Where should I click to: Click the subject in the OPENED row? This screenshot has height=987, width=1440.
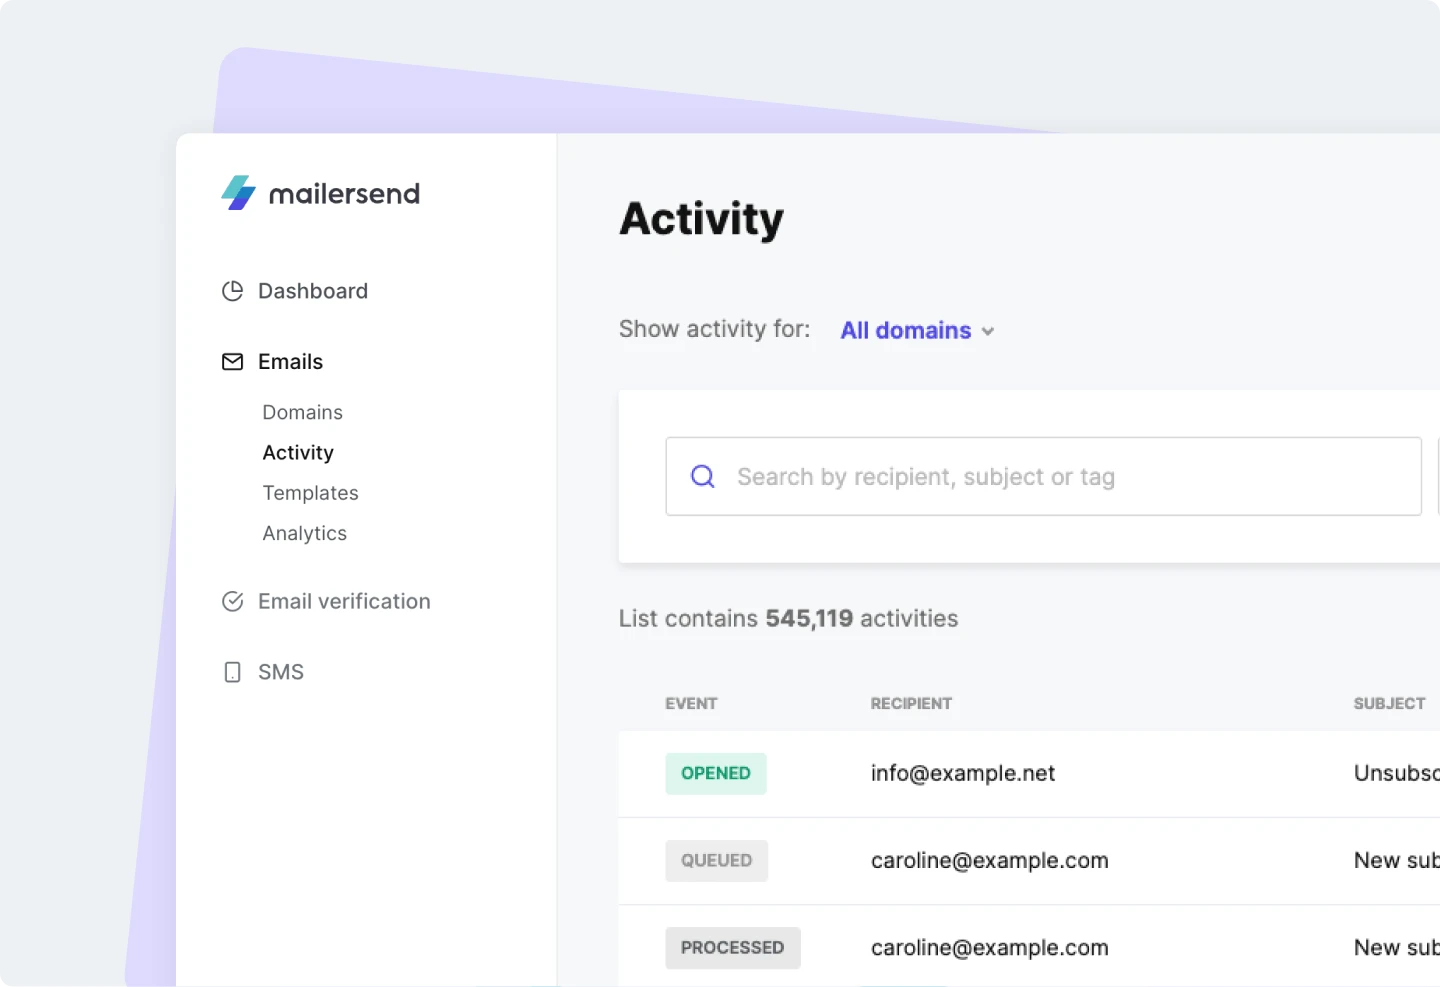tap(1396, 773)
